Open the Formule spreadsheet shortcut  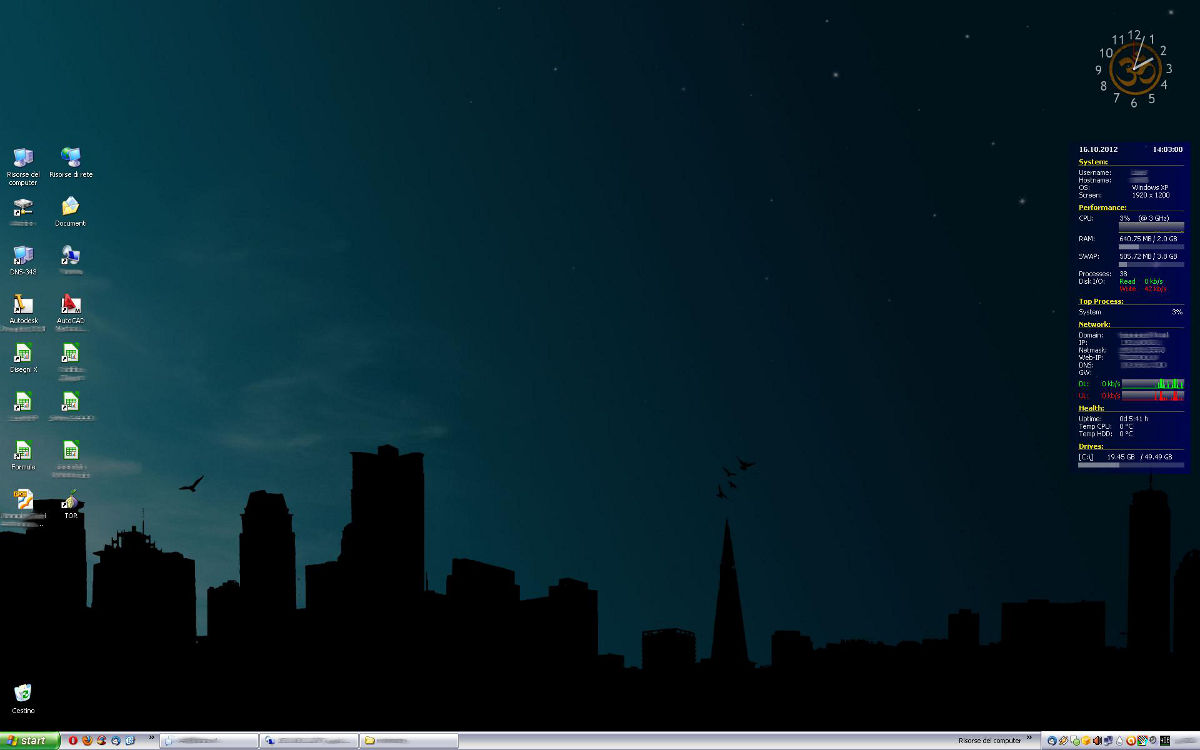(22, 451)
